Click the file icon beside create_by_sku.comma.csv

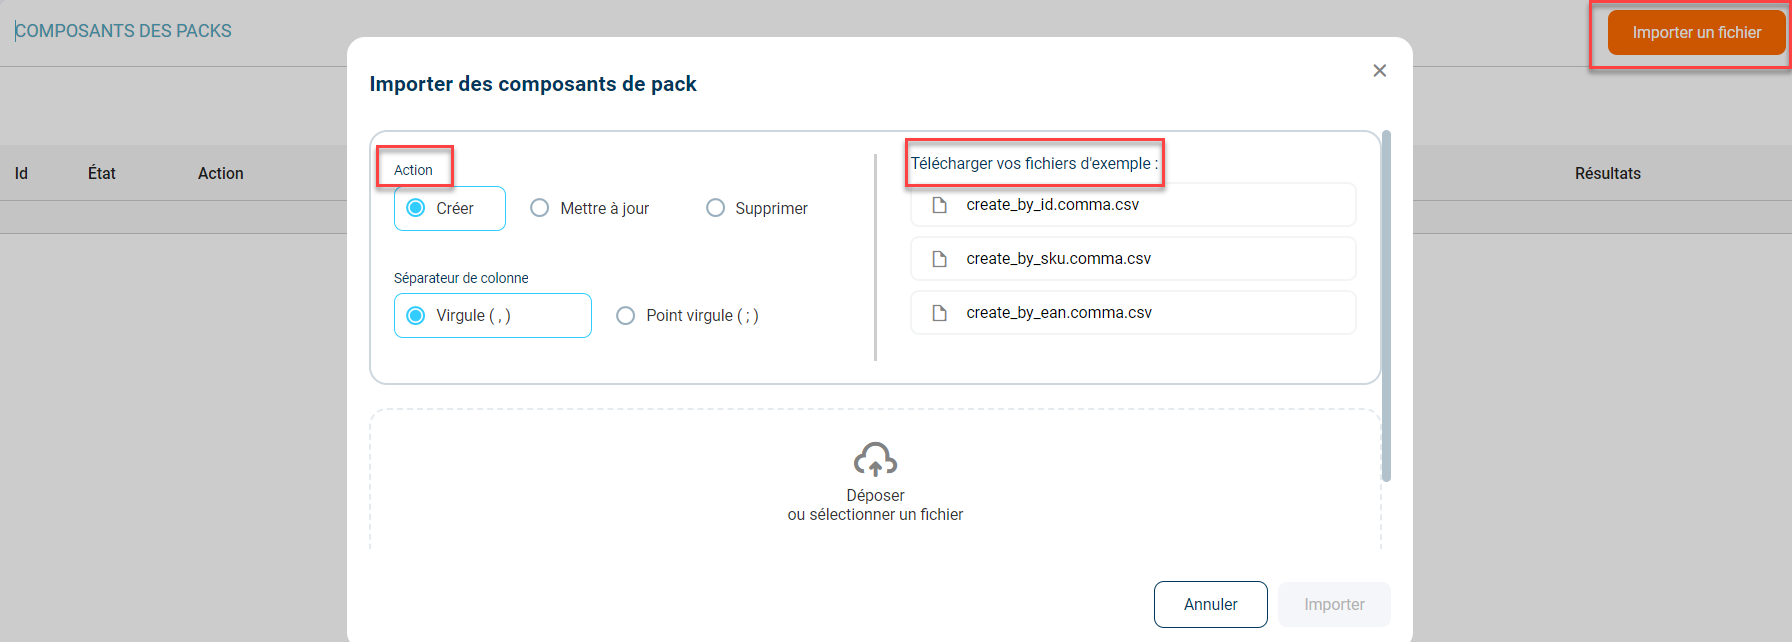click(x=939, y=259)
